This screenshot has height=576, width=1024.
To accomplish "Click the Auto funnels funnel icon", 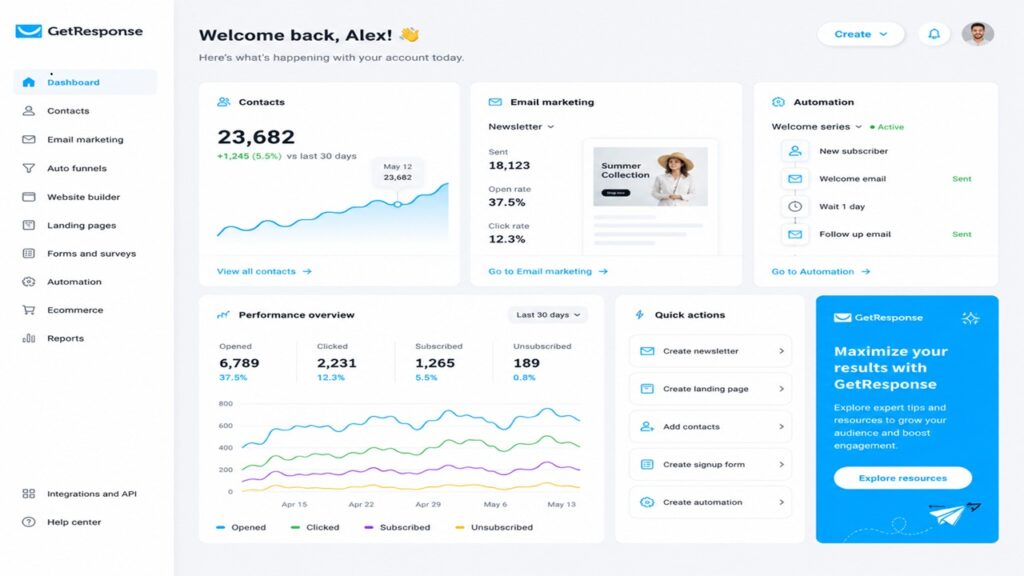I will [x=28, y=168].
